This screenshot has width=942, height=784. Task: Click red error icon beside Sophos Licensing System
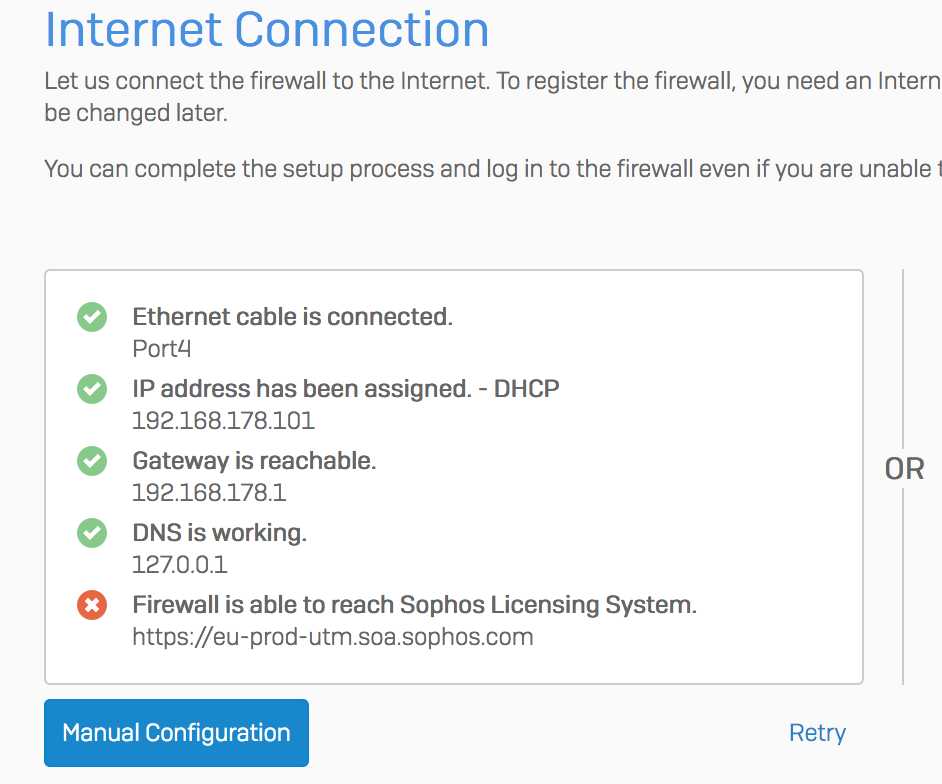coord(92,605)
